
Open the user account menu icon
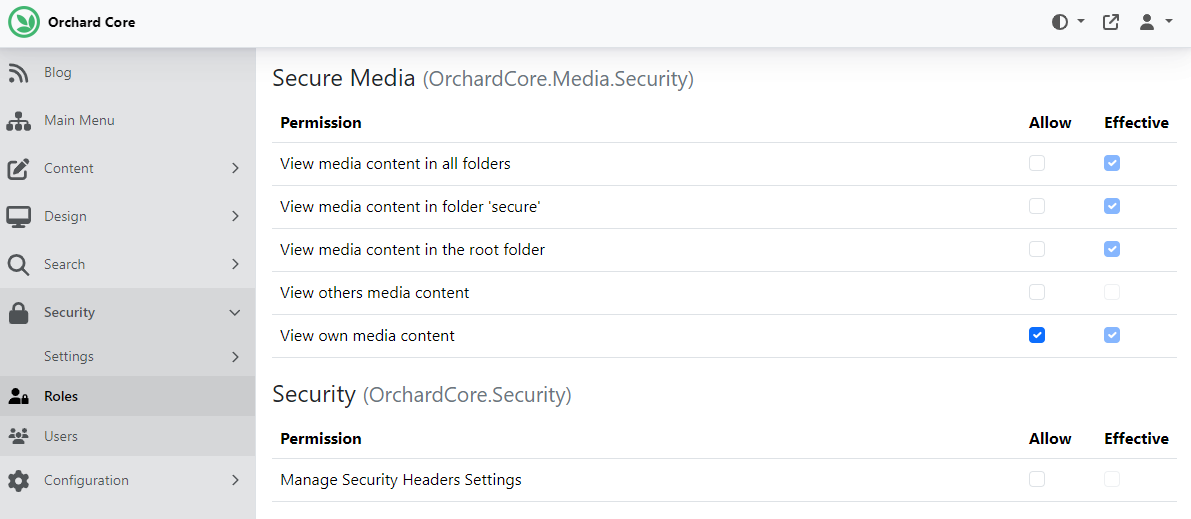pos(1147,22)
